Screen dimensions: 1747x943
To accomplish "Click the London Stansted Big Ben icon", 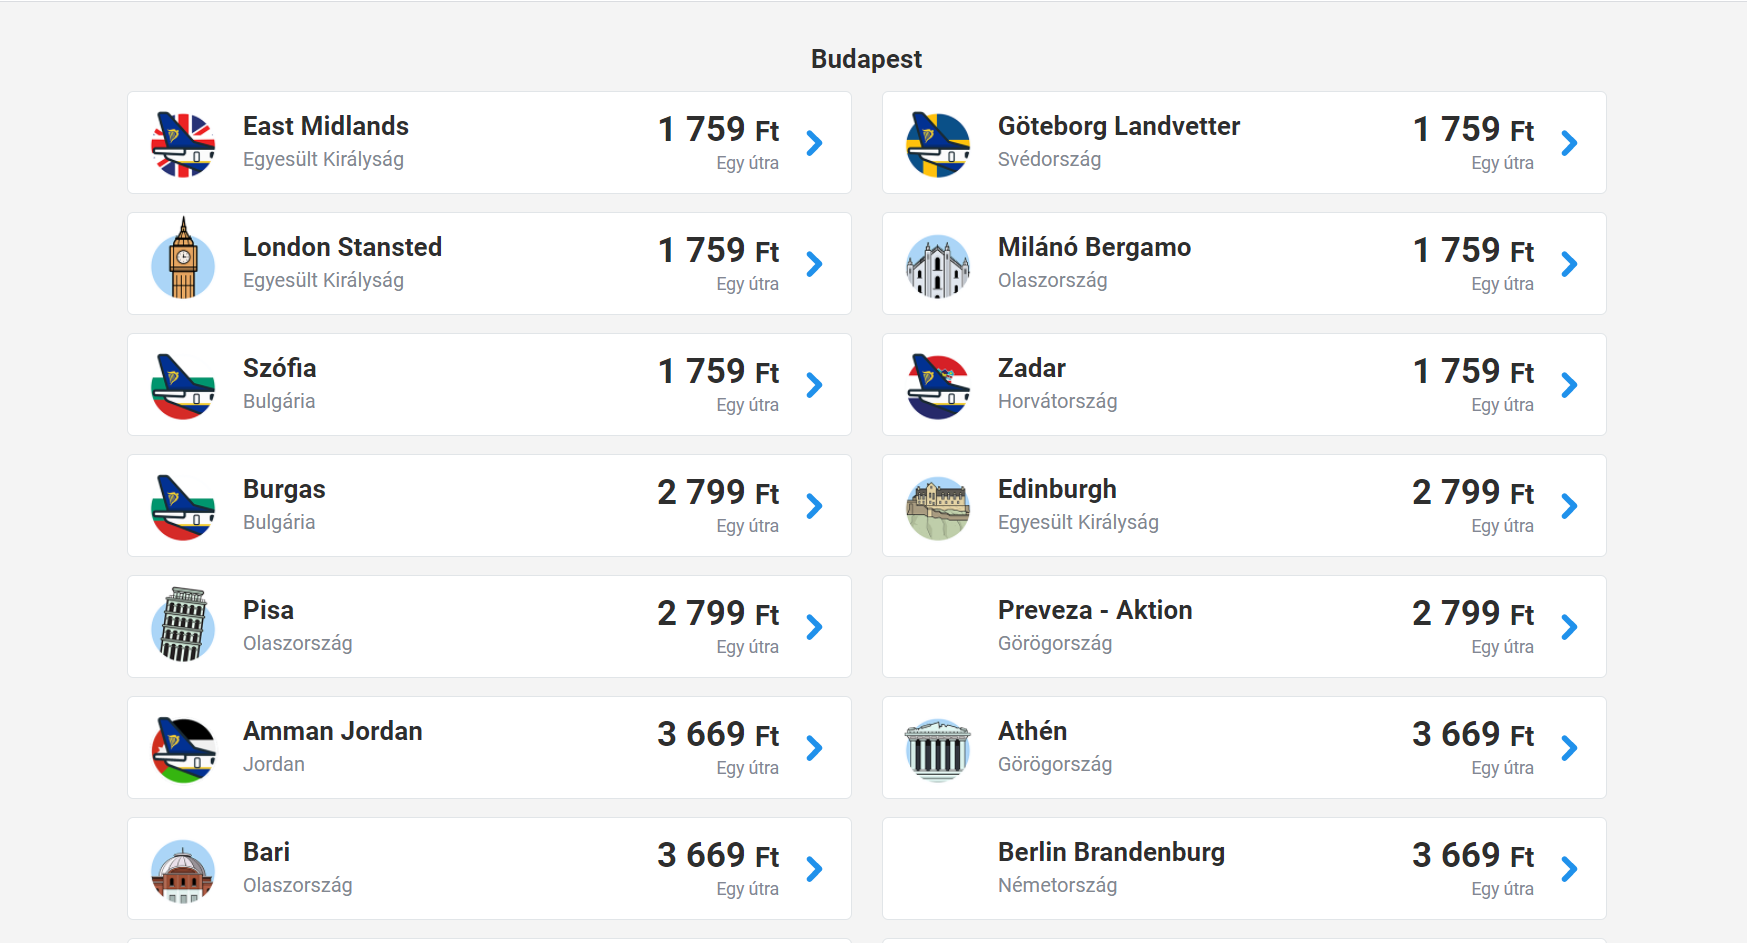I will tap(183, 262).
